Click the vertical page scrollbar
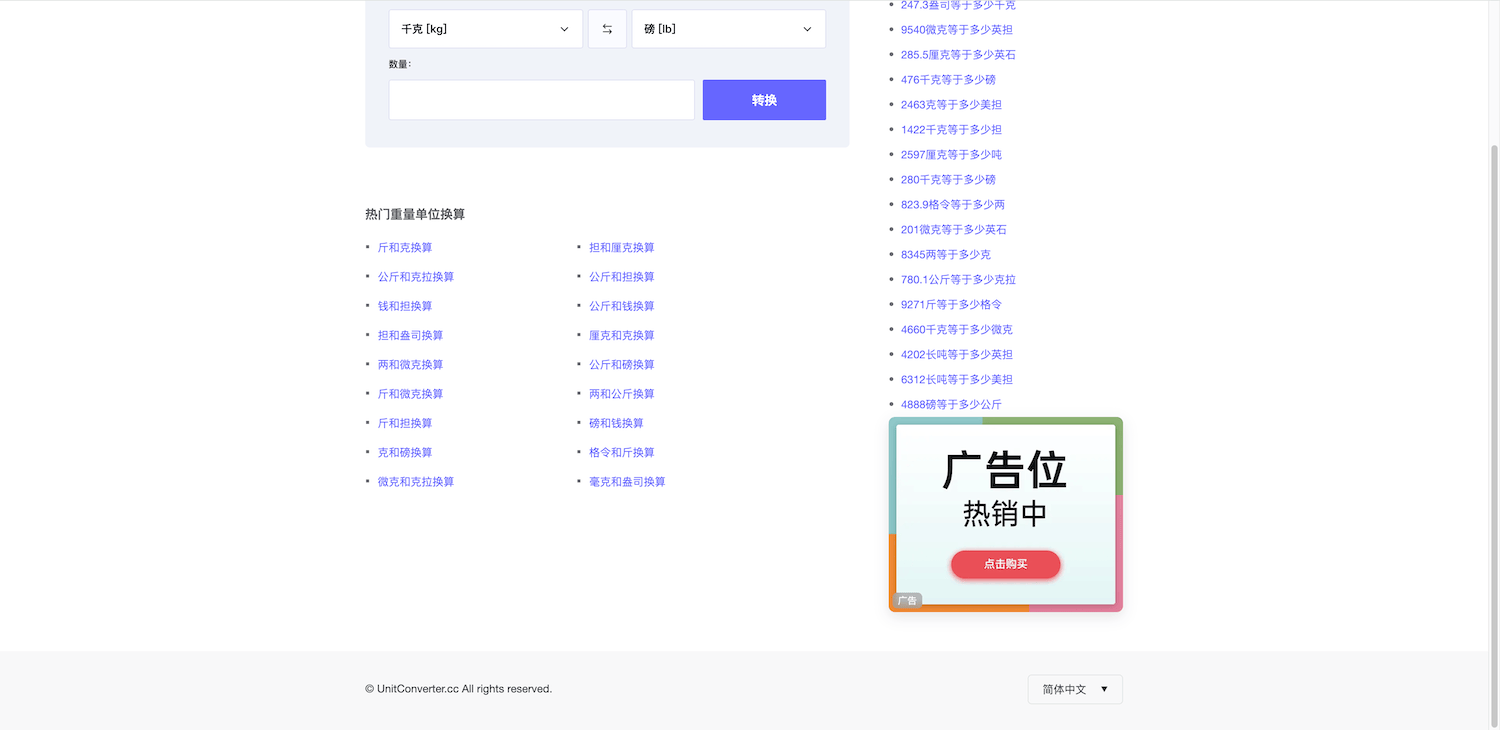The height and width of the screenshot is (730, 1500). [x=1494, y=400]
